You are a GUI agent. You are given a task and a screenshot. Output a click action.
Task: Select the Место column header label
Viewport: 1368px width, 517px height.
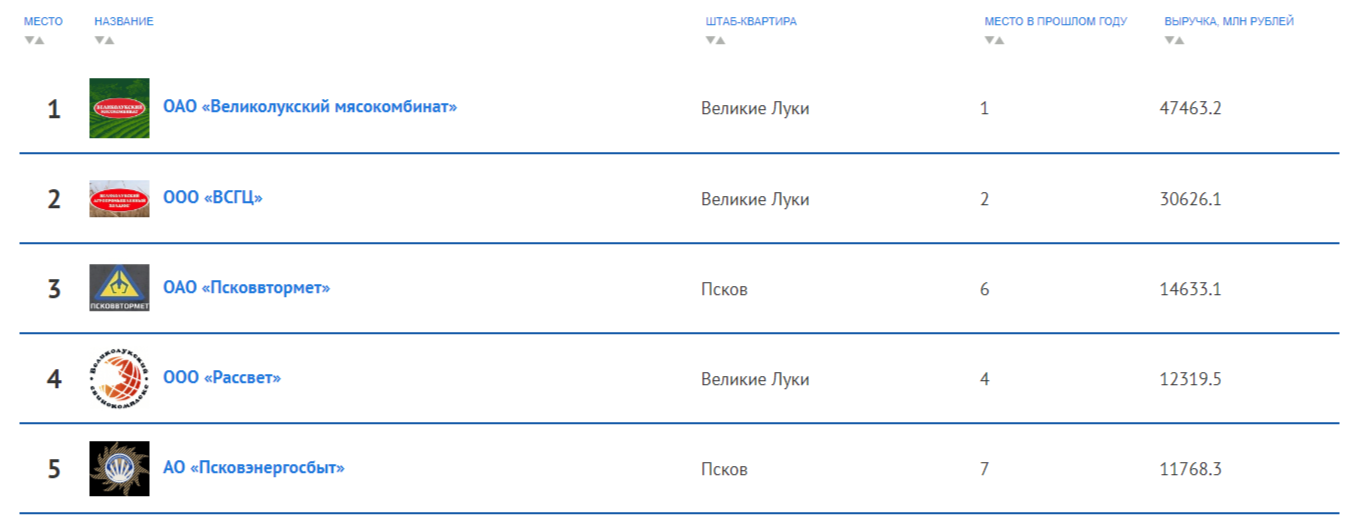click(44, 21)
